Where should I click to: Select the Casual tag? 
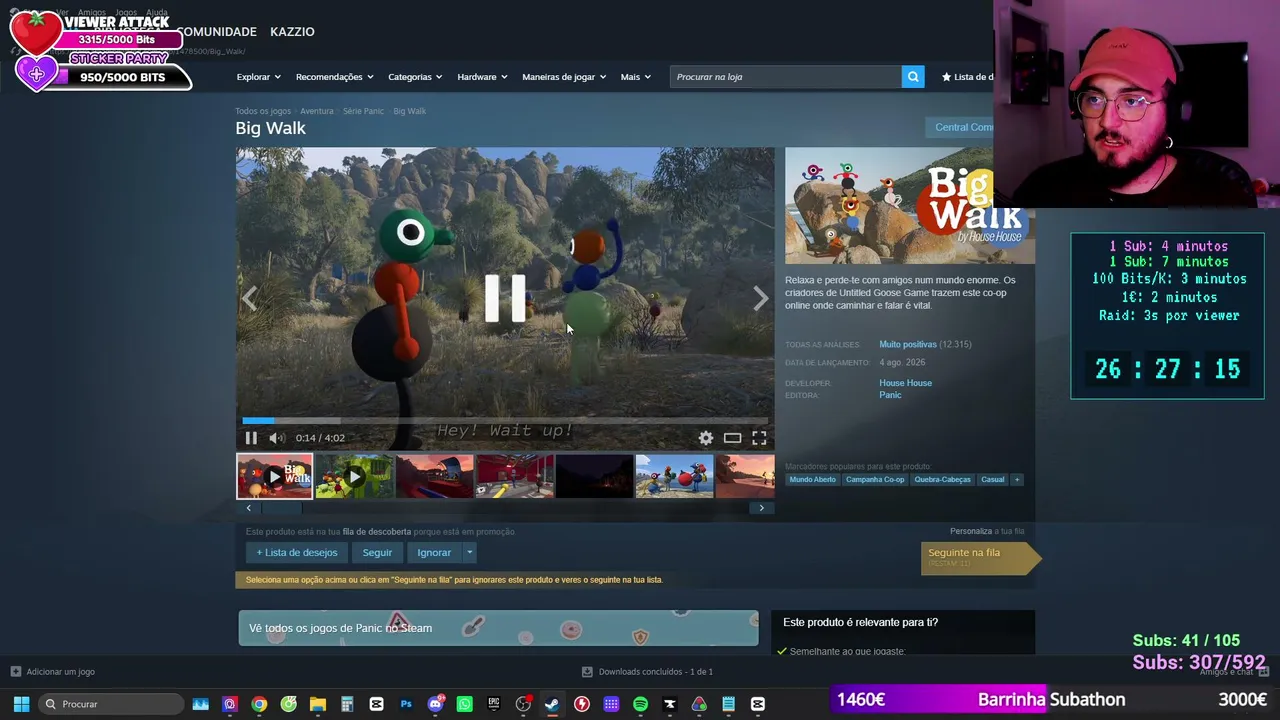(993, 480)
